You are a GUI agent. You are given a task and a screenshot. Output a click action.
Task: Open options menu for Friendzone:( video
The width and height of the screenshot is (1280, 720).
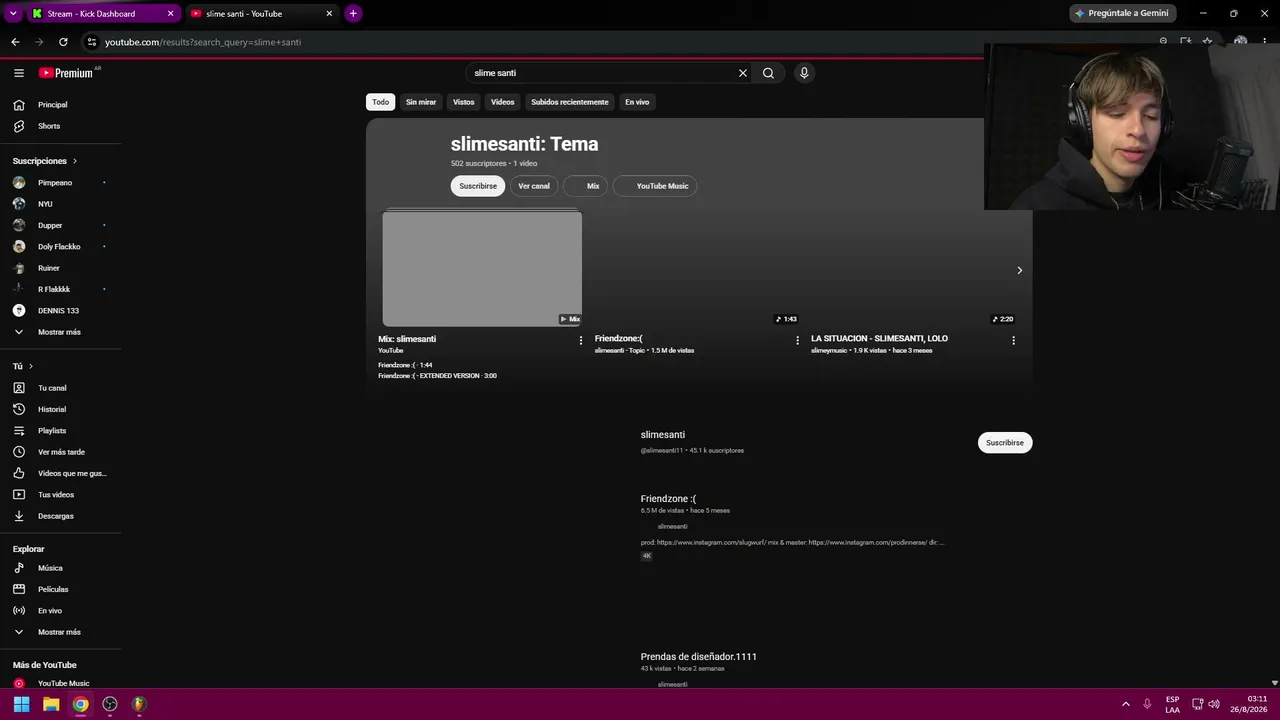click(797, 340)
